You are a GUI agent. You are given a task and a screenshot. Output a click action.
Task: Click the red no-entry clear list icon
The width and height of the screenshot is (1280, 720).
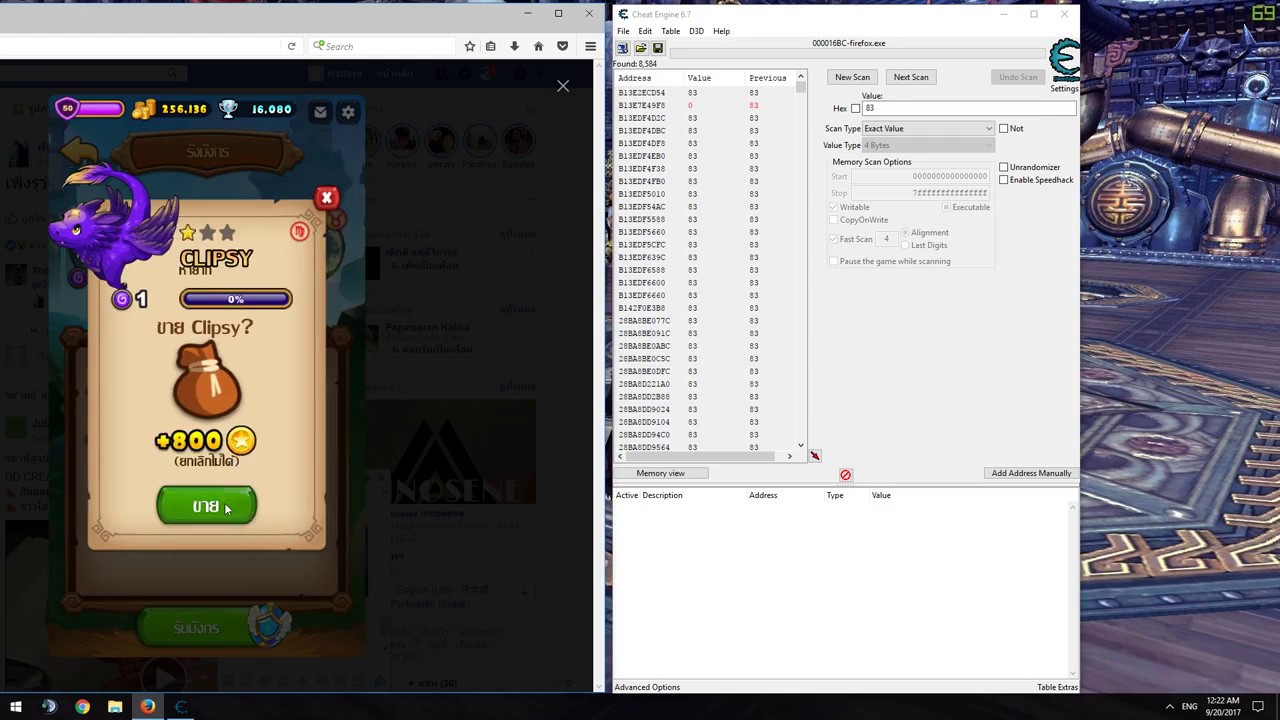(845, 475)
